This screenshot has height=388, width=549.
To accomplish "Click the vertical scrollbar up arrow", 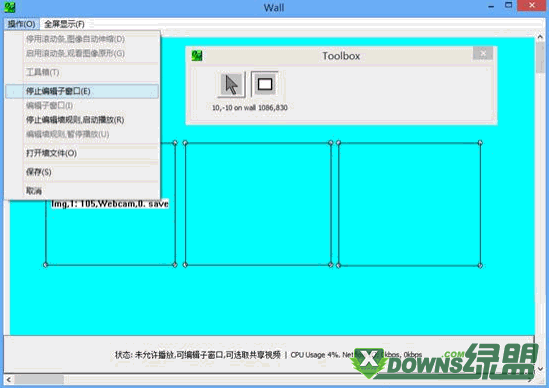I will tap(540, 36).
